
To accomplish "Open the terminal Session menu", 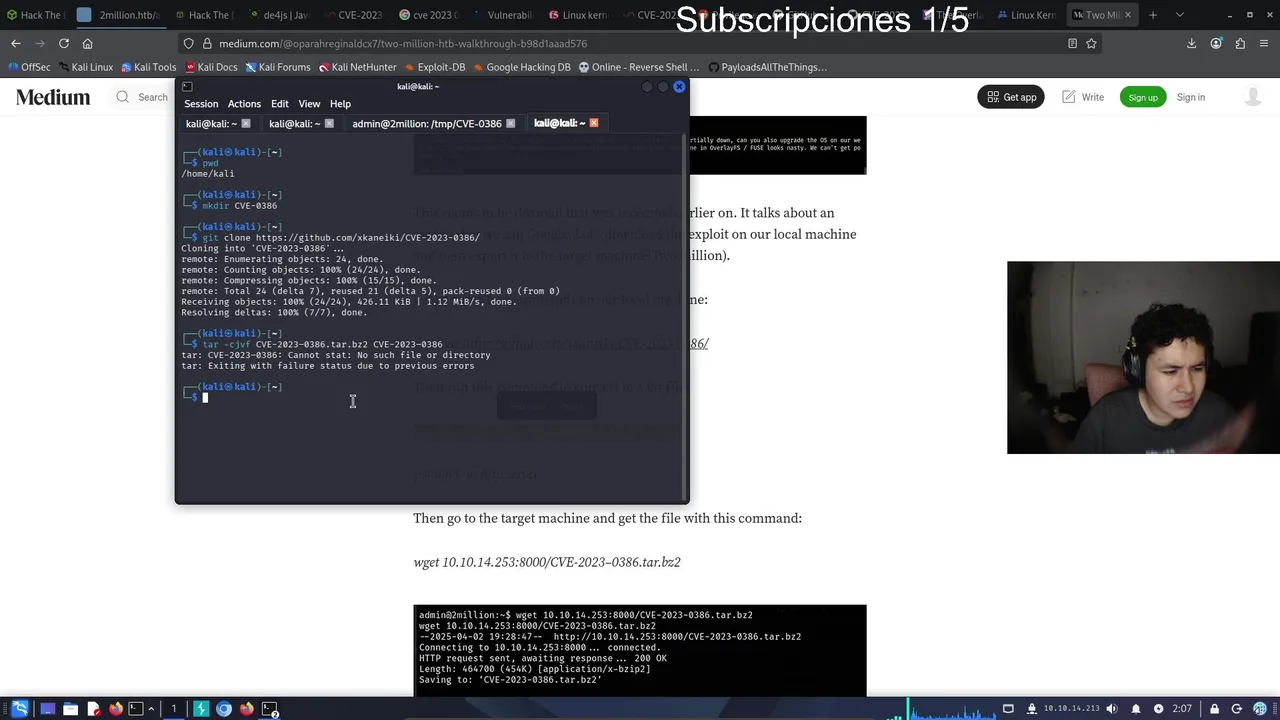I will pyautogui.click(x=201, y=104).
